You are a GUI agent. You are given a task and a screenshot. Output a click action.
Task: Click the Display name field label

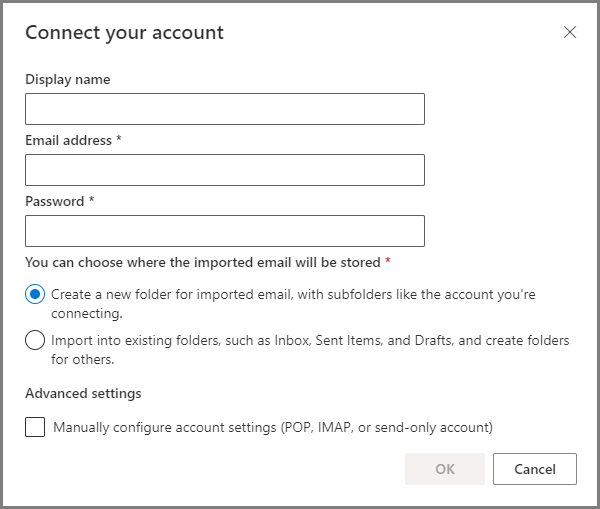pos(68,79)
